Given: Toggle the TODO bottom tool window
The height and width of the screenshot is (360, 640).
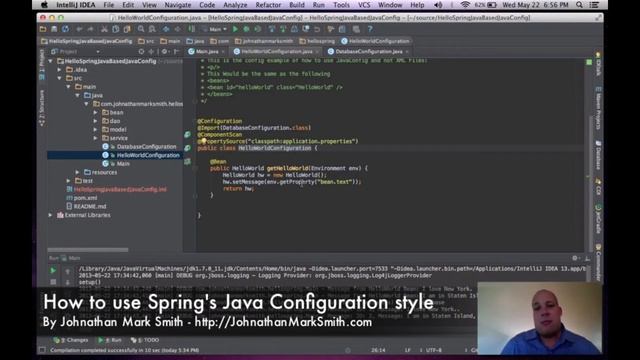Looking at the screenshot, I should 145,340.
